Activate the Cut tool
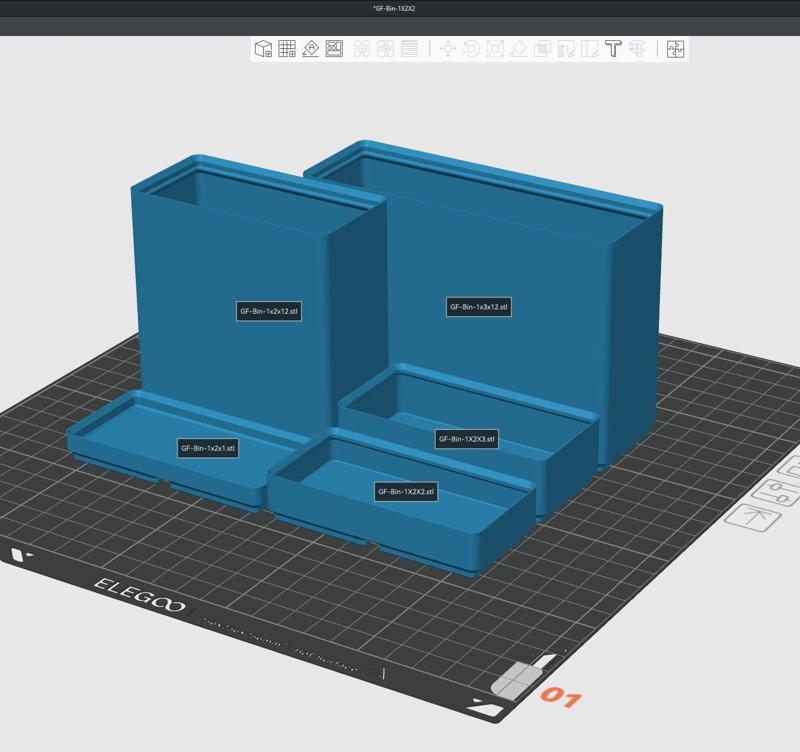The width and height of the screenshot is (800, 752). [x=542, y=49]
